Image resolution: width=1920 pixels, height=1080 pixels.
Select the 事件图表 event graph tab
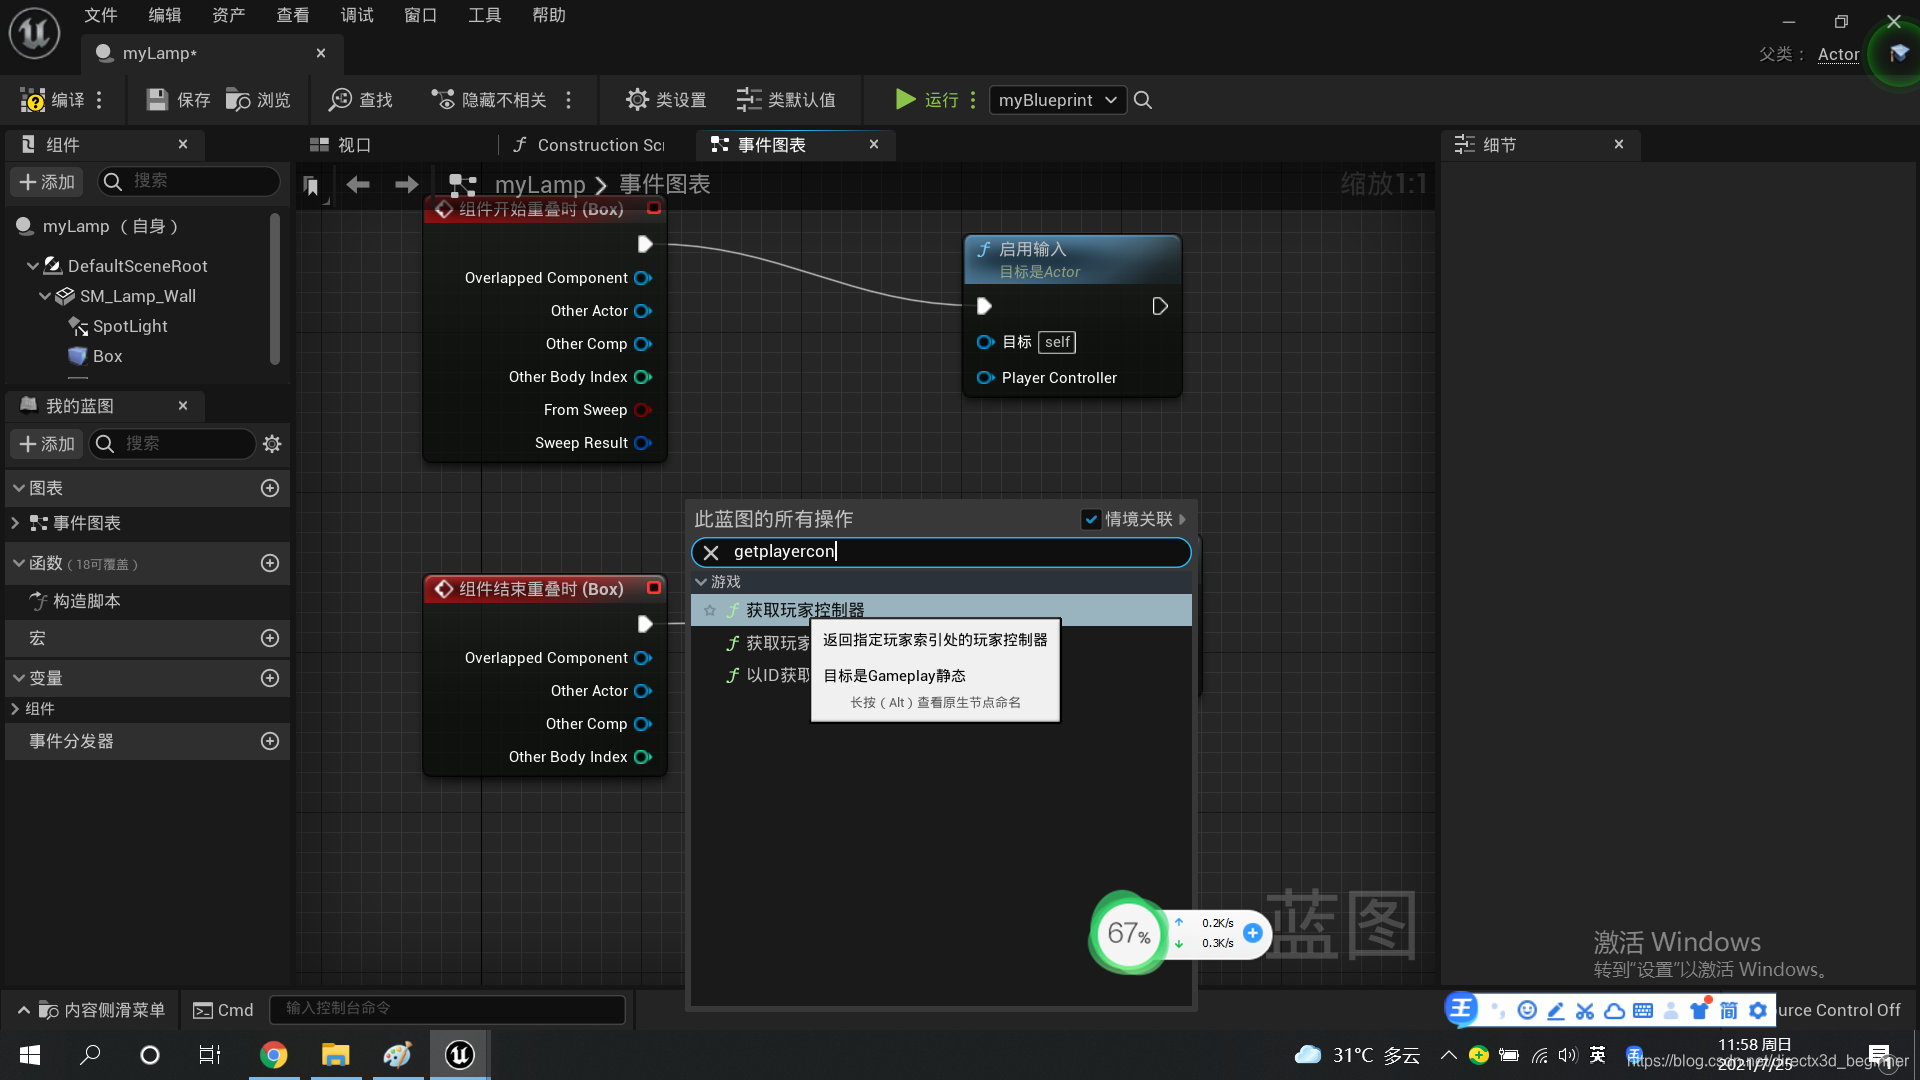pyautogui.click(x=778, y=144)
